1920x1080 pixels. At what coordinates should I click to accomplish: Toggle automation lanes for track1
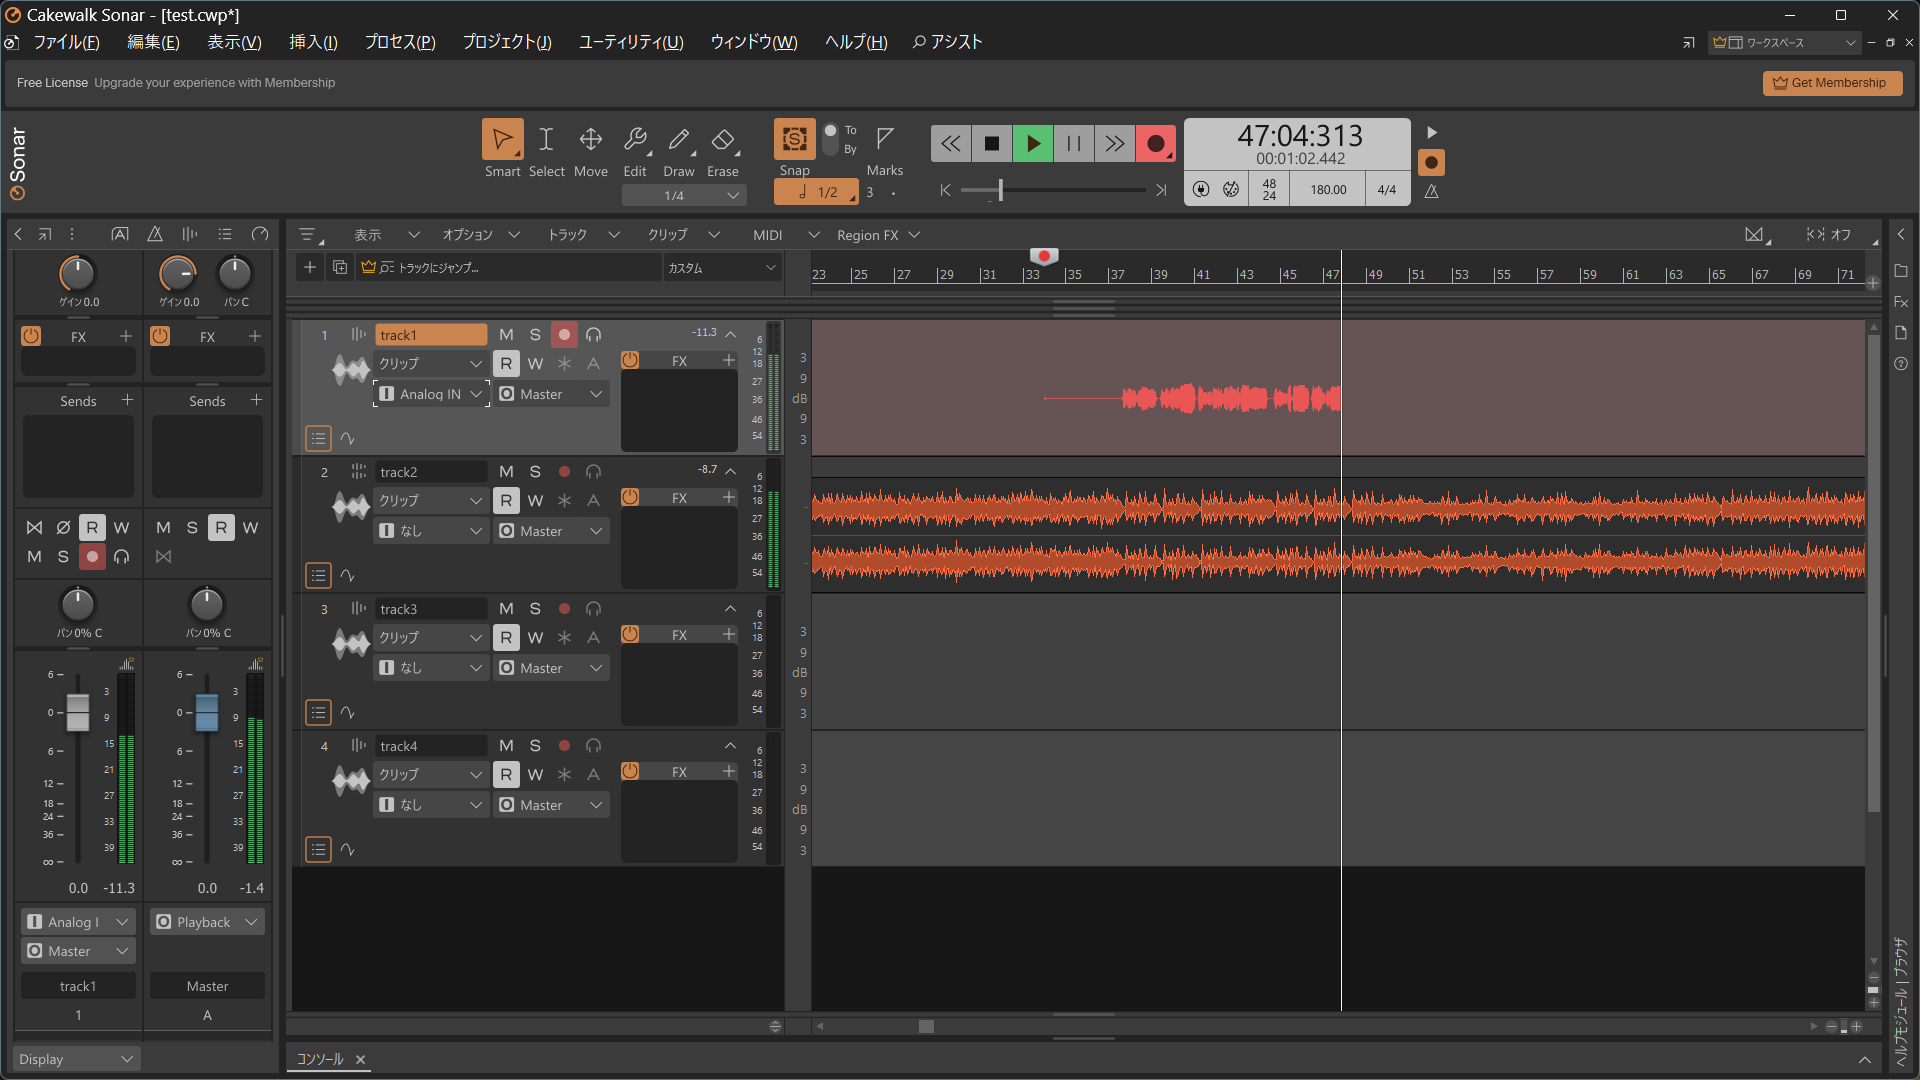pyautogui.click(x=347, y=438)
